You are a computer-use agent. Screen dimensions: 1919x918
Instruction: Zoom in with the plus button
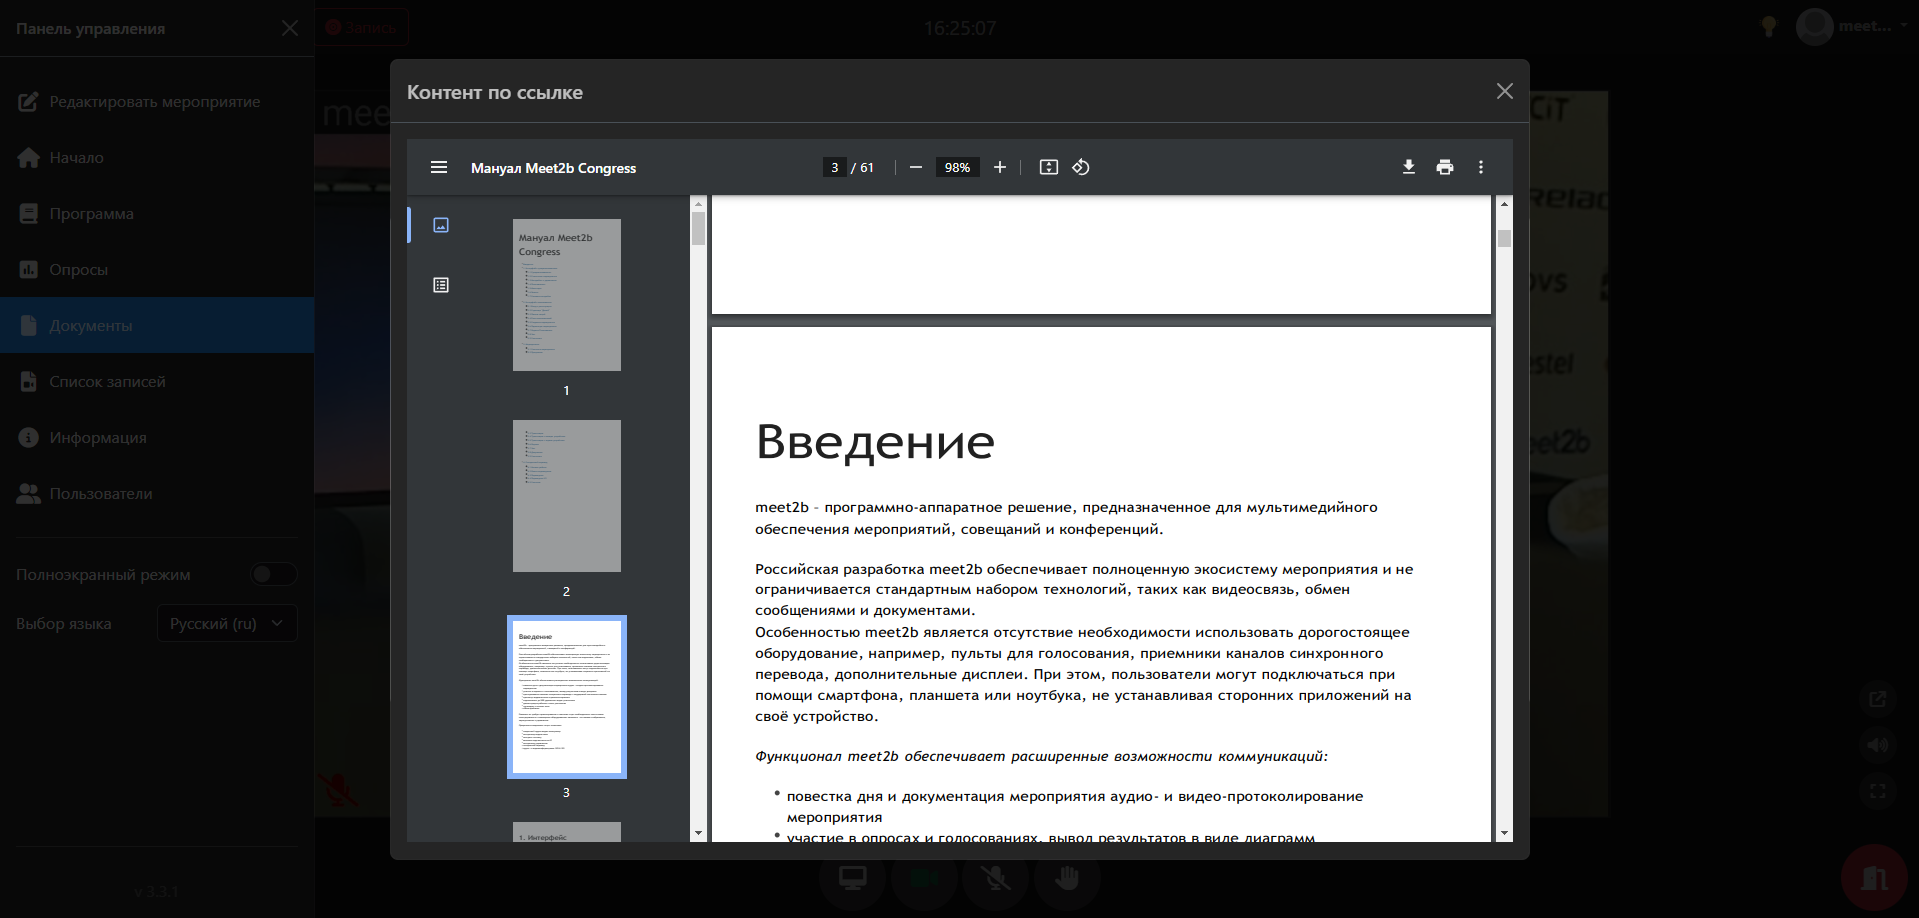click(999, 167)
